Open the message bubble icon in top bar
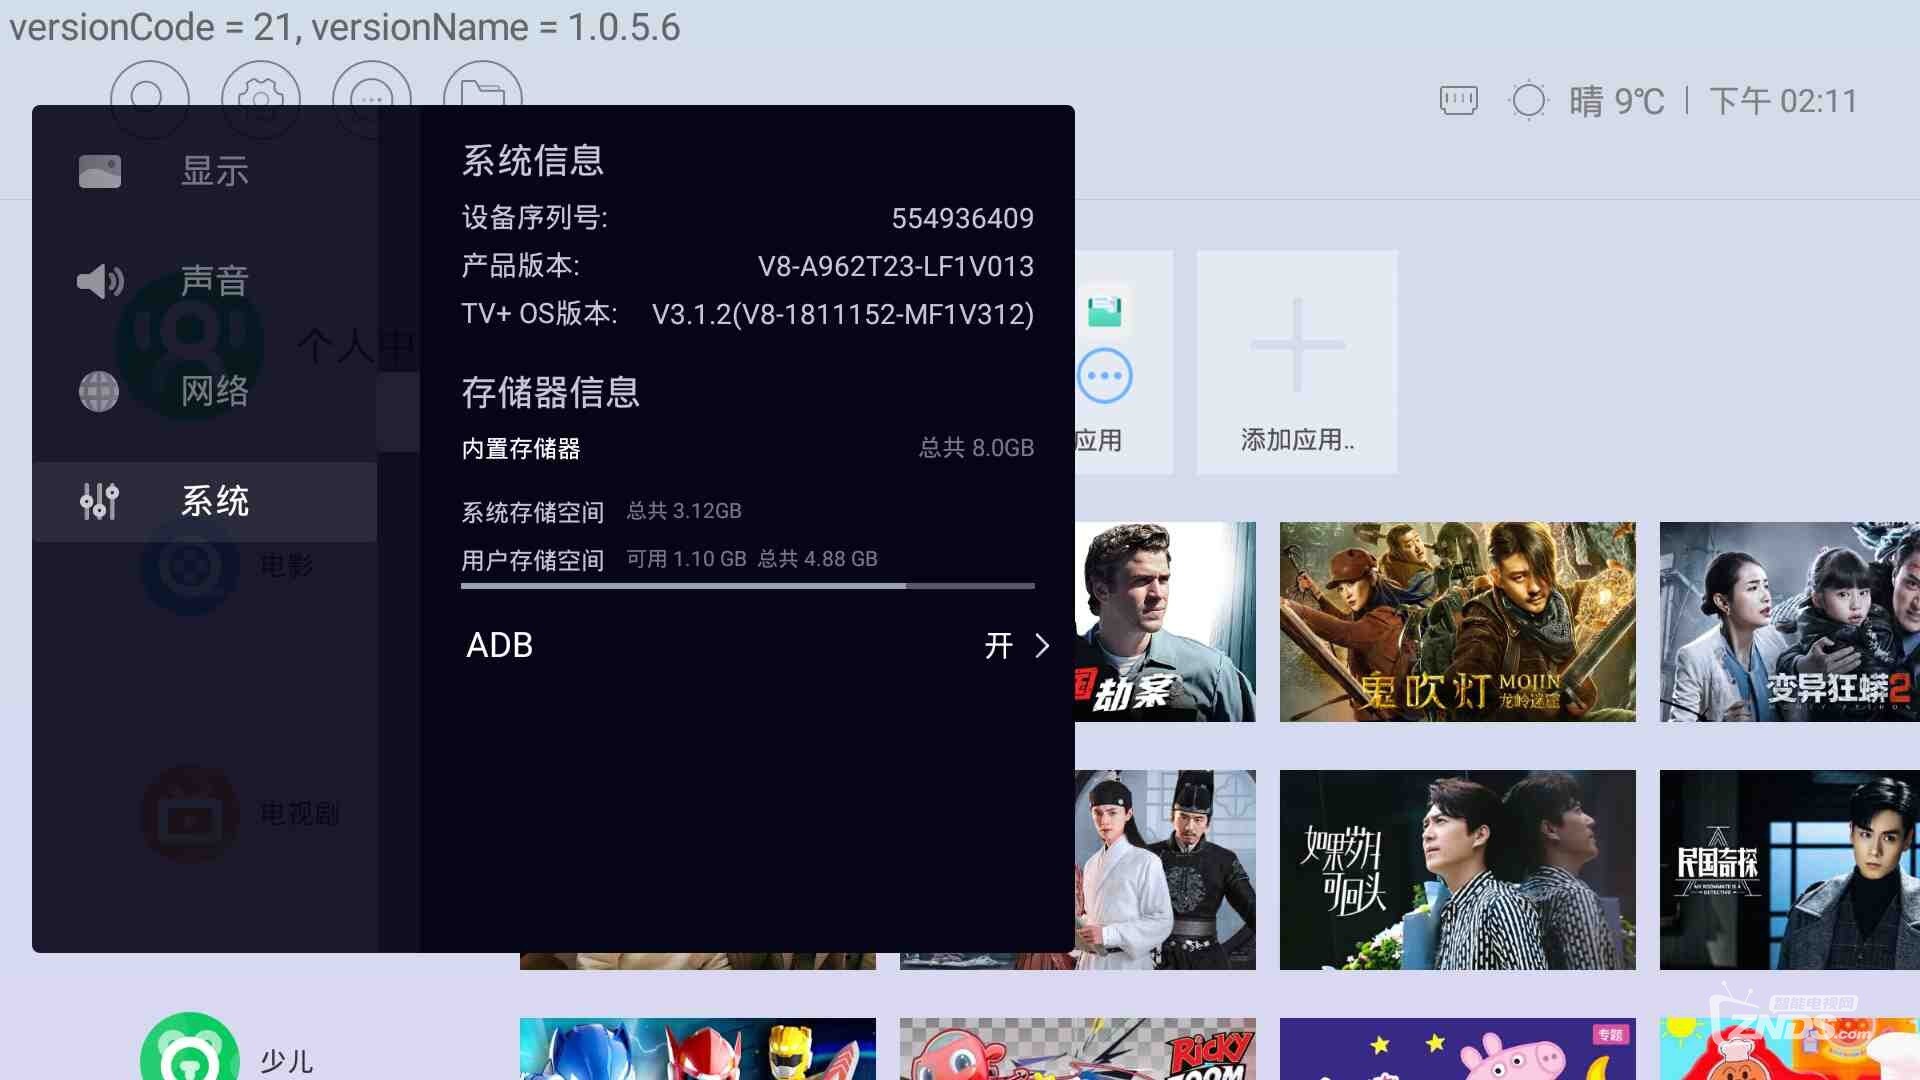 click(371, 98)
